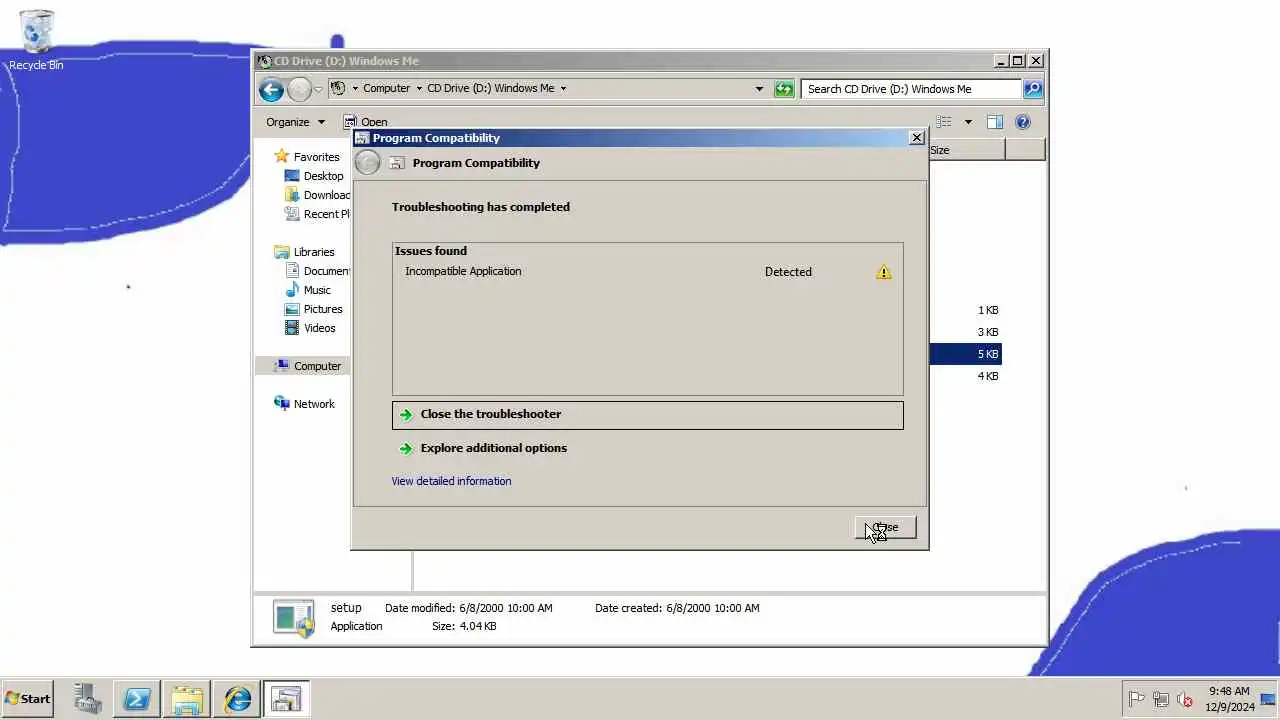Click the taskbar clock showing 9:48 AM
This screenshot has width=1280, height=720.
coord(1229,699)
